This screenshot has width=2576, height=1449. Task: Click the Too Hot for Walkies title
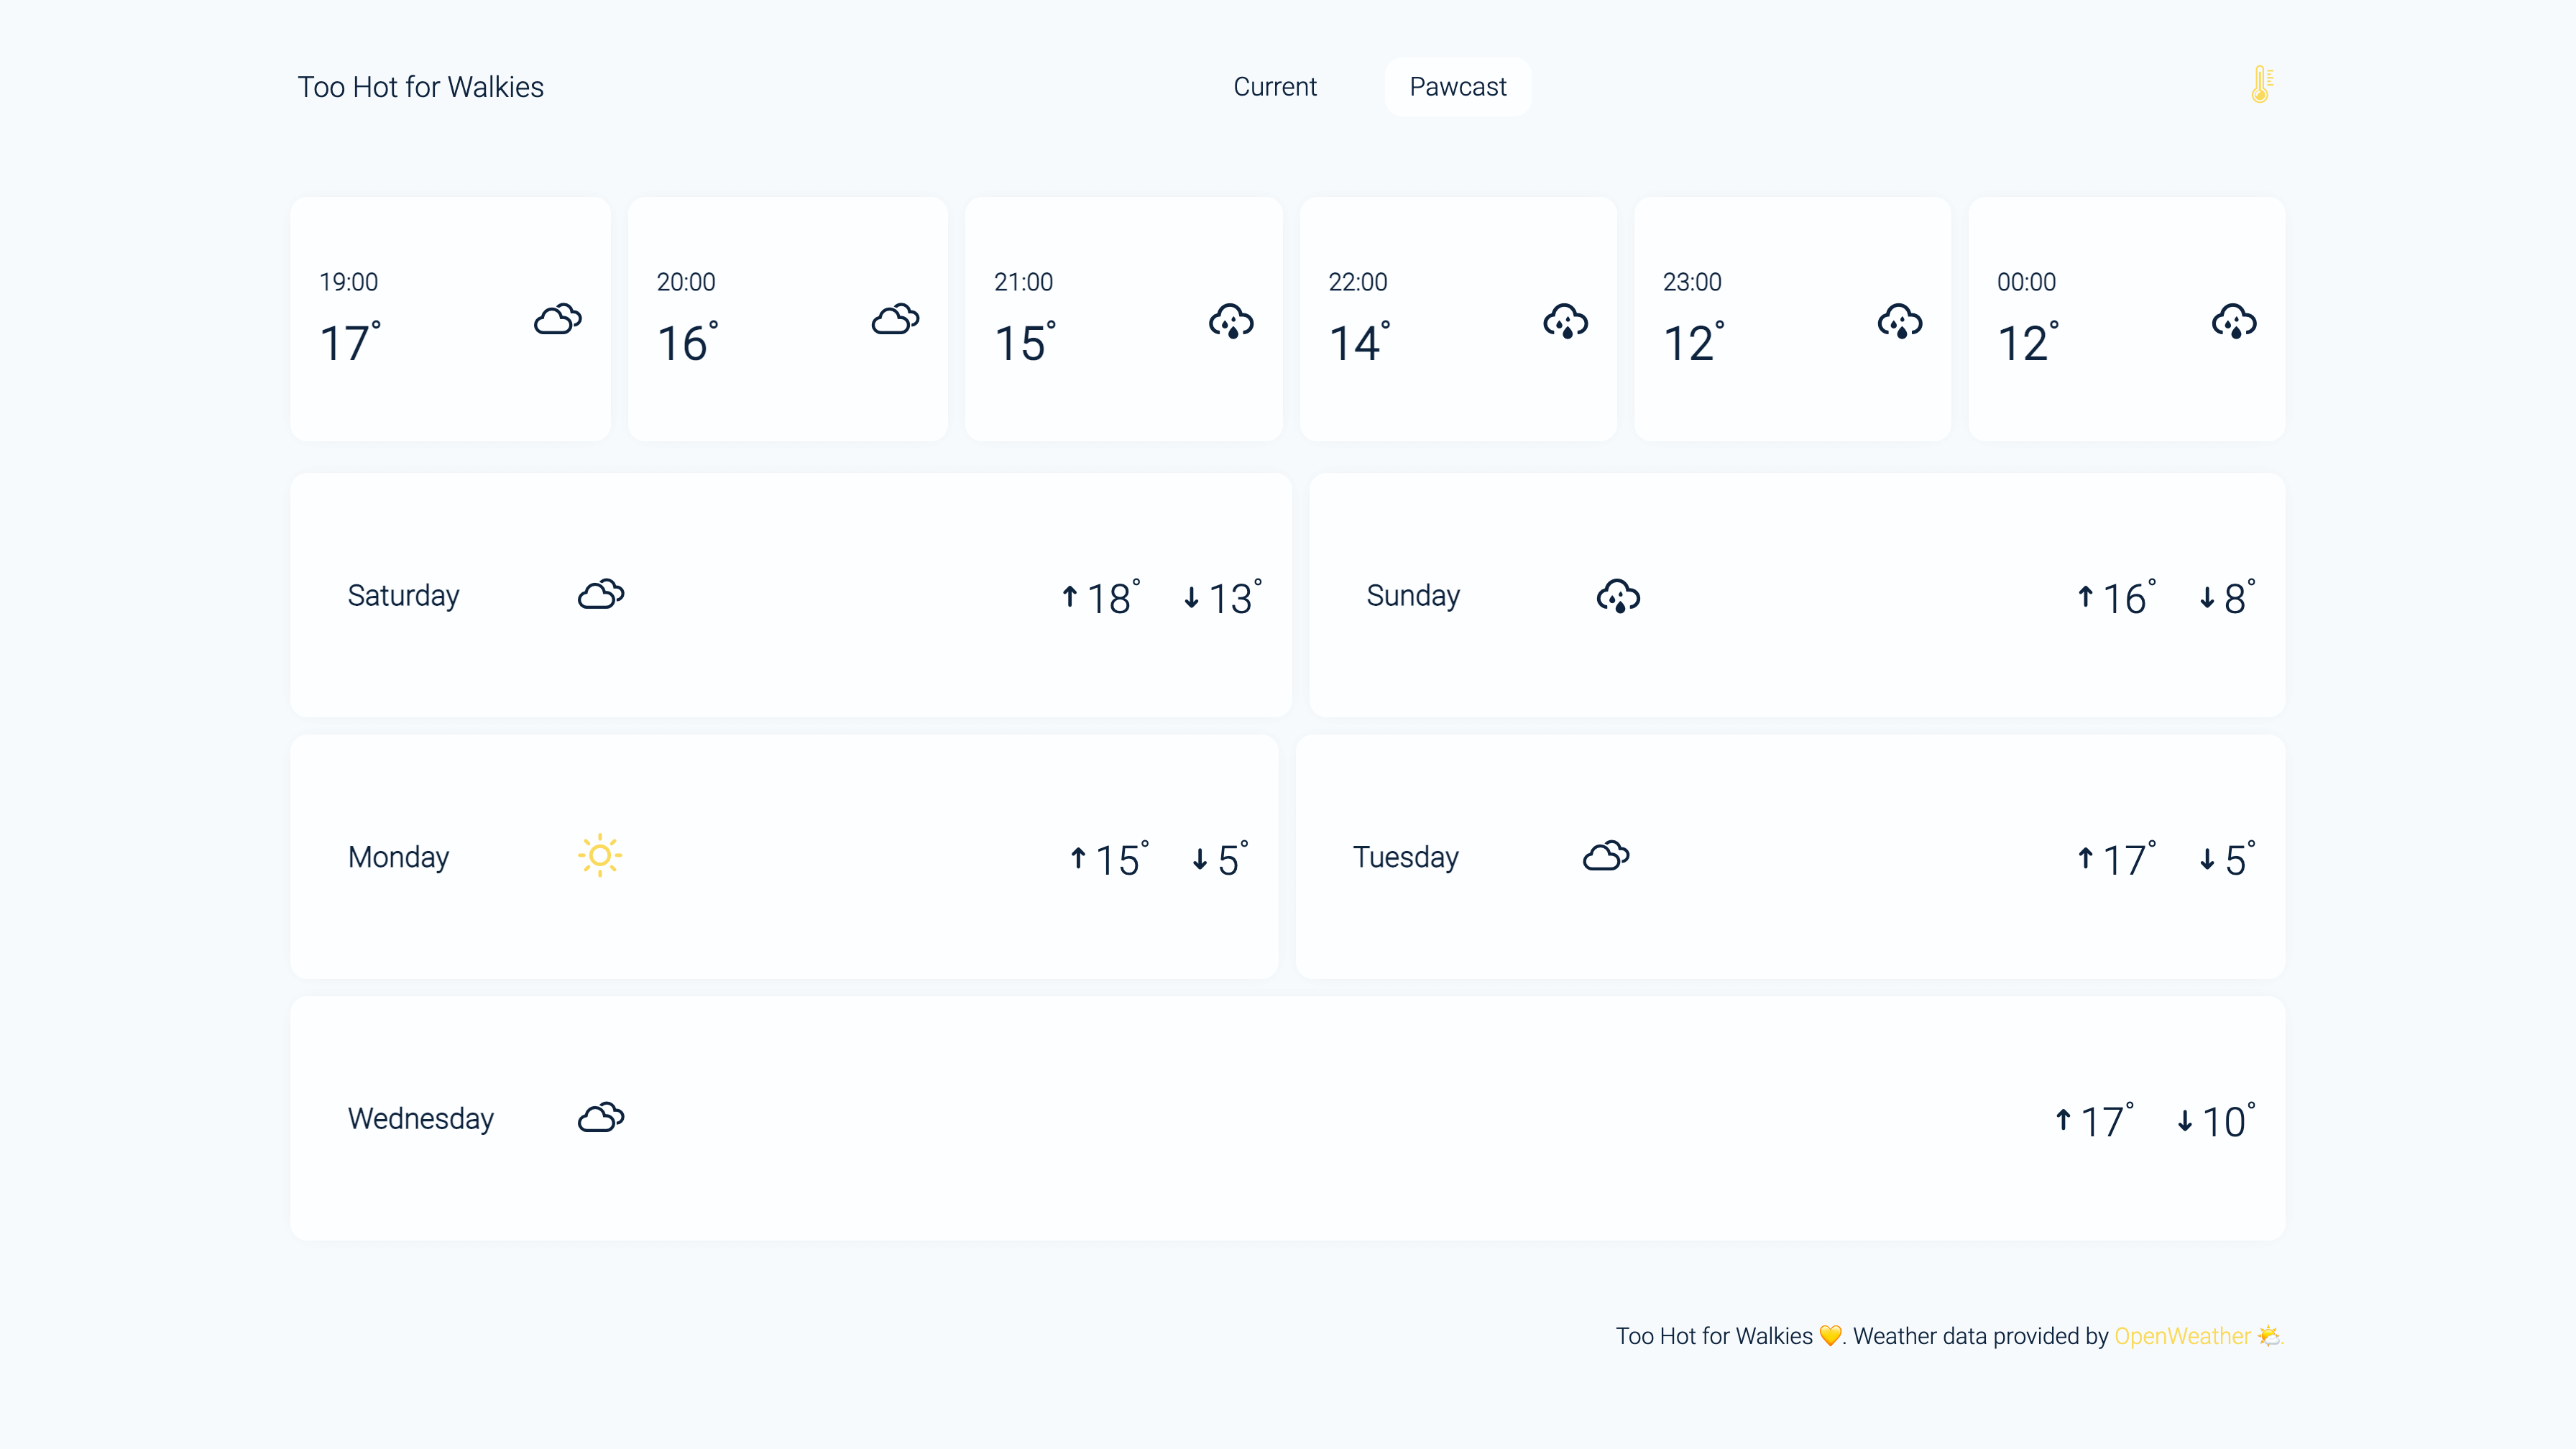click(x=420, y=87)
